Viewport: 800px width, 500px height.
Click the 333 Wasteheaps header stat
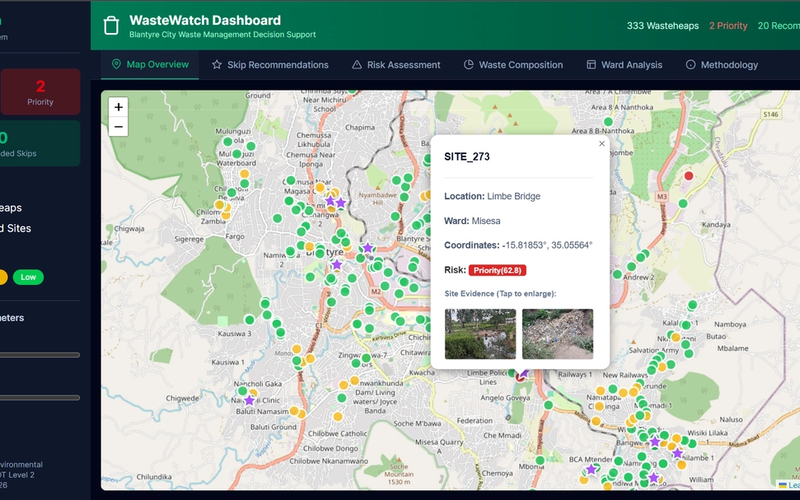coord(662,25)
